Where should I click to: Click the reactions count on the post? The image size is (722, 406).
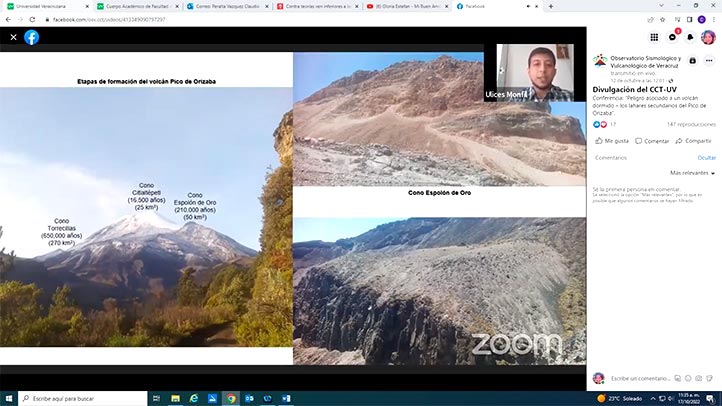605,124
